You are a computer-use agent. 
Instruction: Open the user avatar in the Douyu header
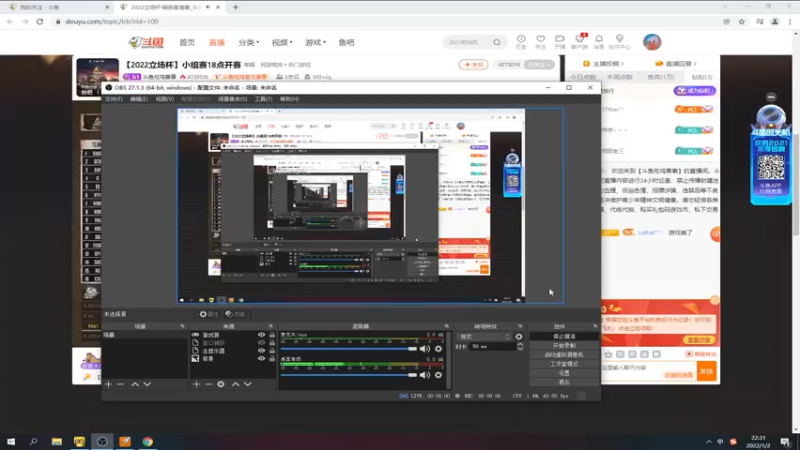(x=652, y=42)
